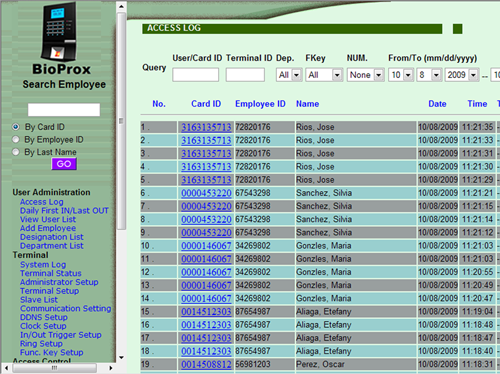Open the Dep. dropdown set to All
500x374 pixels.
289,75
